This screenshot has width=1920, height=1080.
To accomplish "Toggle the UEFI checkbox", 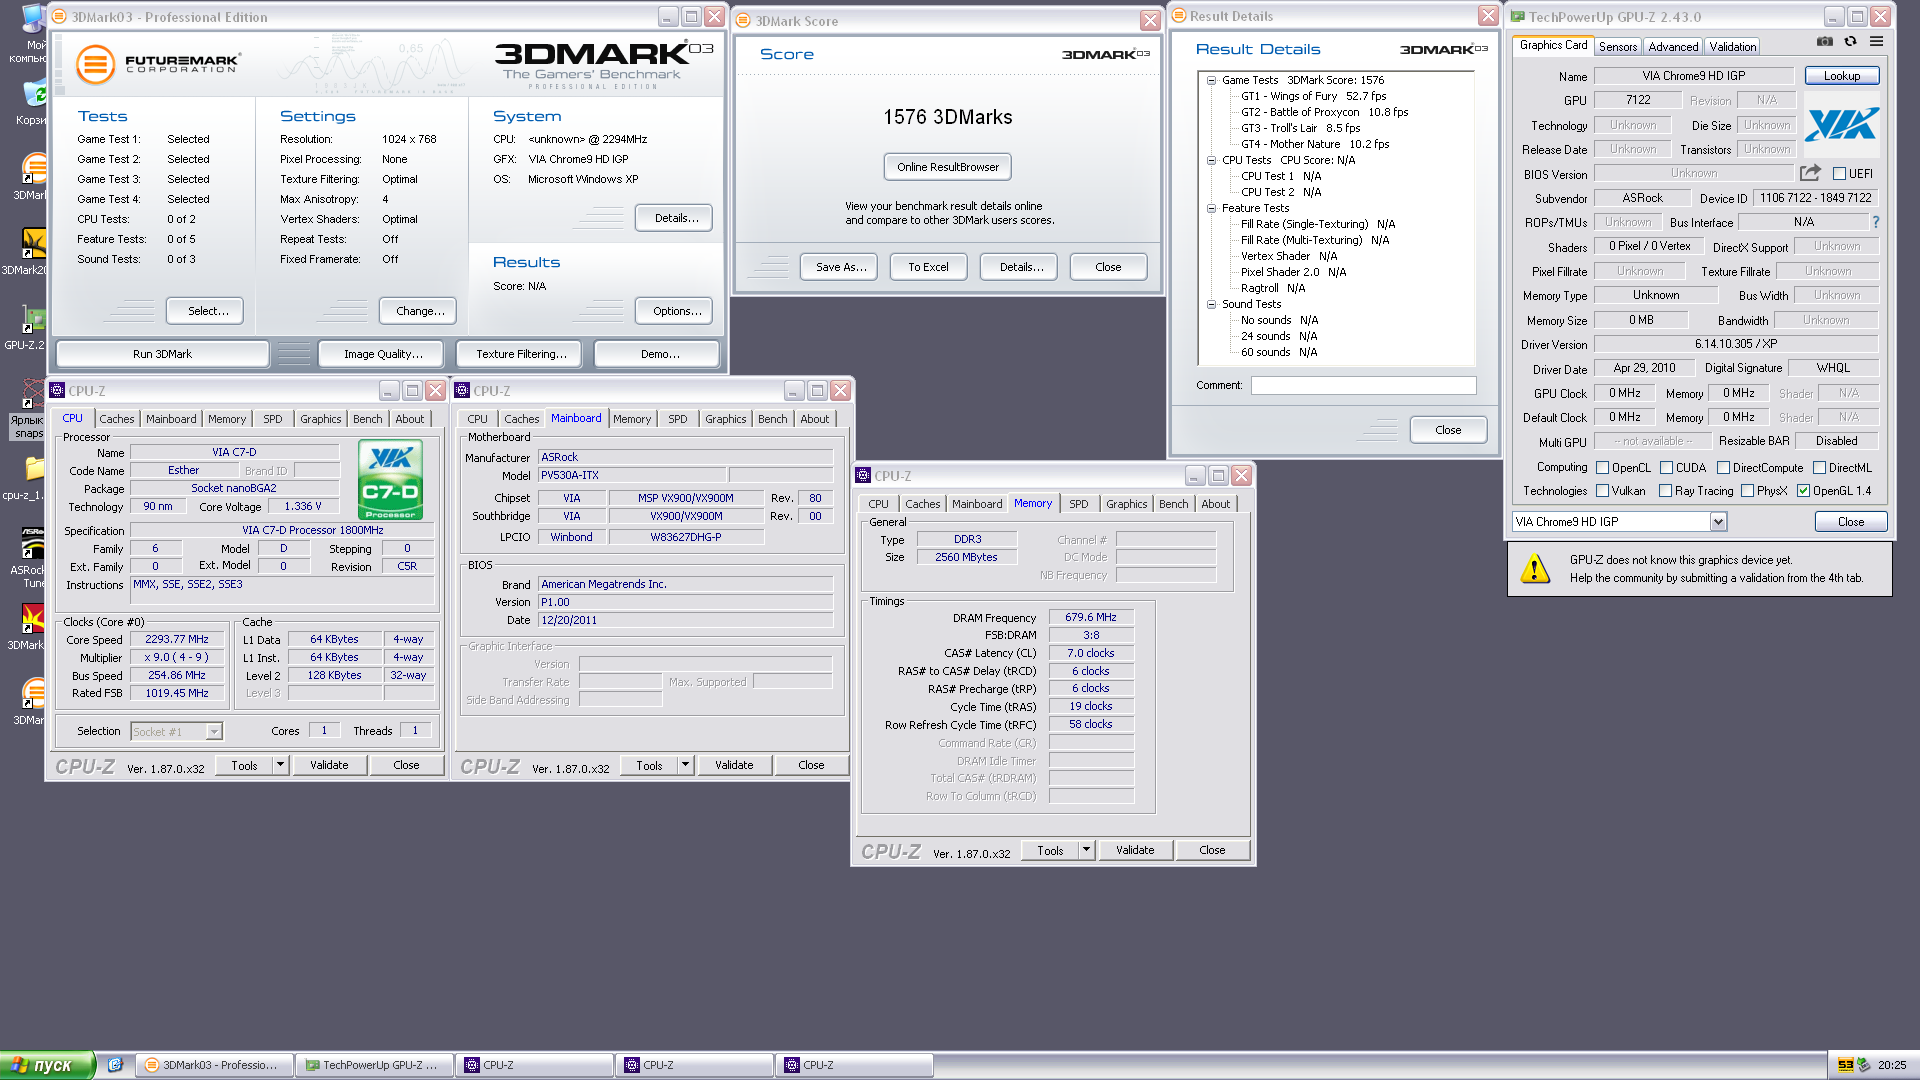I will click(1839, 174).
